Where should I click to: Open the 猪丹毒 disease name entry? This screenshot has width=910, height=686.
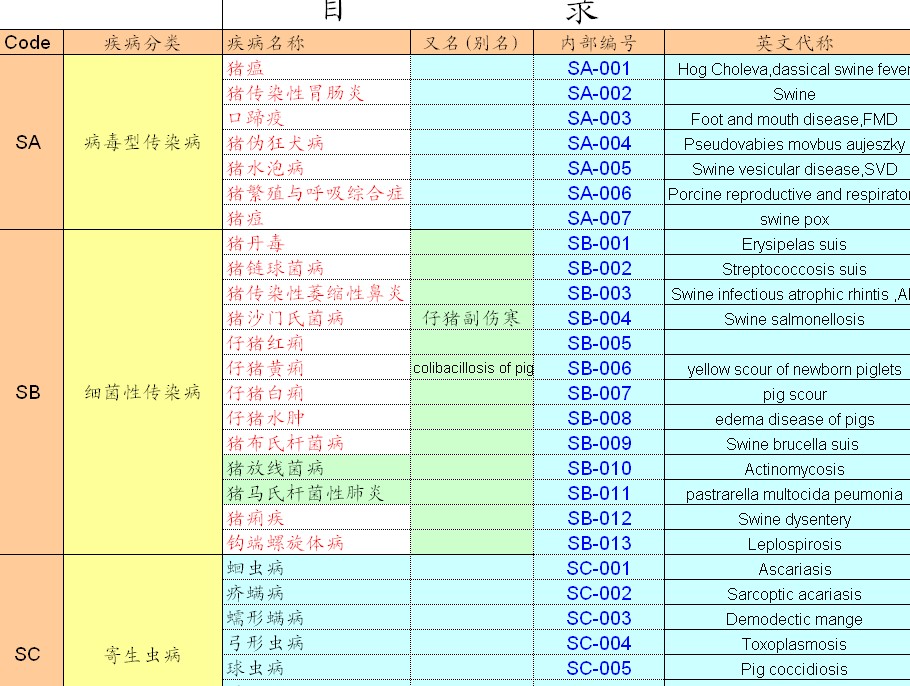click(x=256, y=243)
